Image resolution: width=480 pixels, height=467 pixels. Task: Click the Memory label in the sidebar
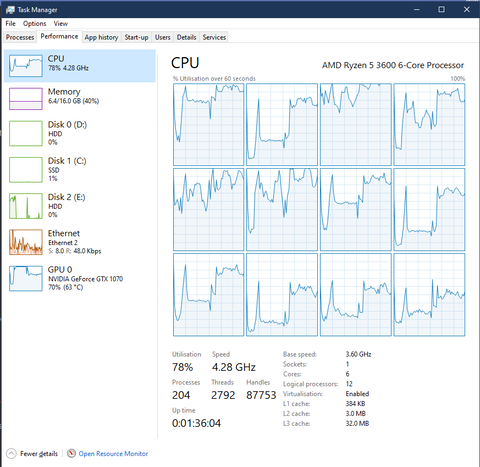point(64,91)
